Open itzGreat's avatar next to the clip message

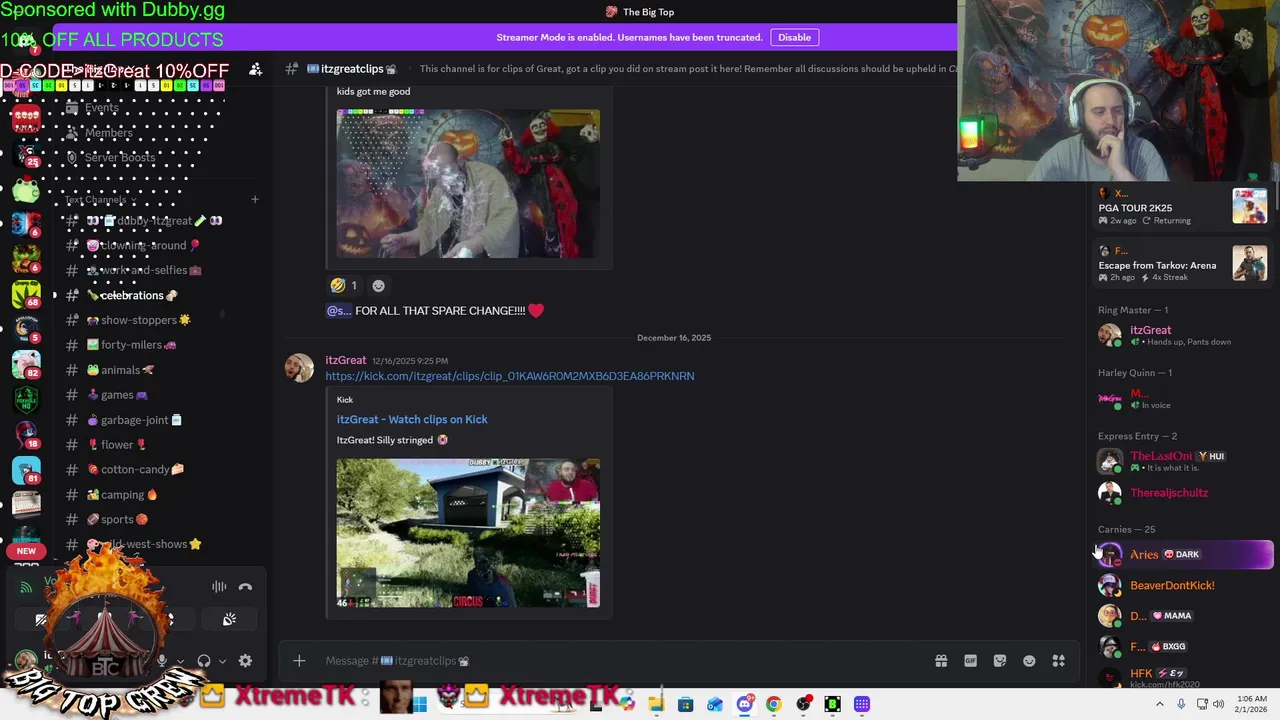tap(299, 368)
